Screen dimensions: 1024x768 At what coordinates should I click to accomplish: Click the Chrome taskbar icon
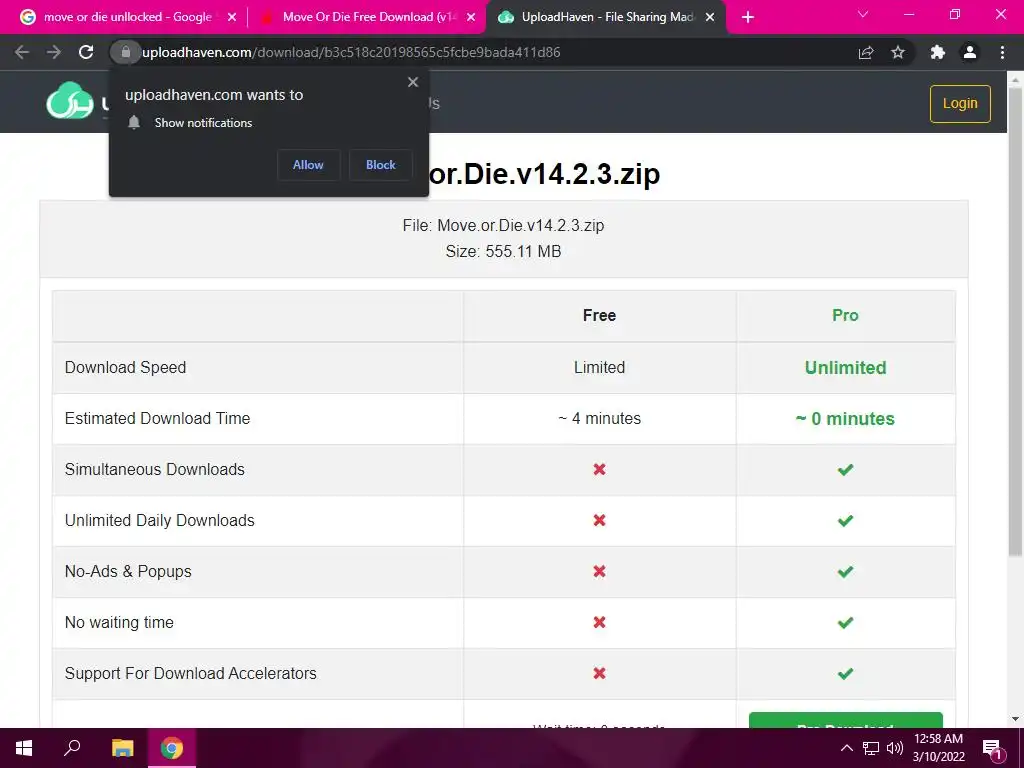tap(172, 748)
